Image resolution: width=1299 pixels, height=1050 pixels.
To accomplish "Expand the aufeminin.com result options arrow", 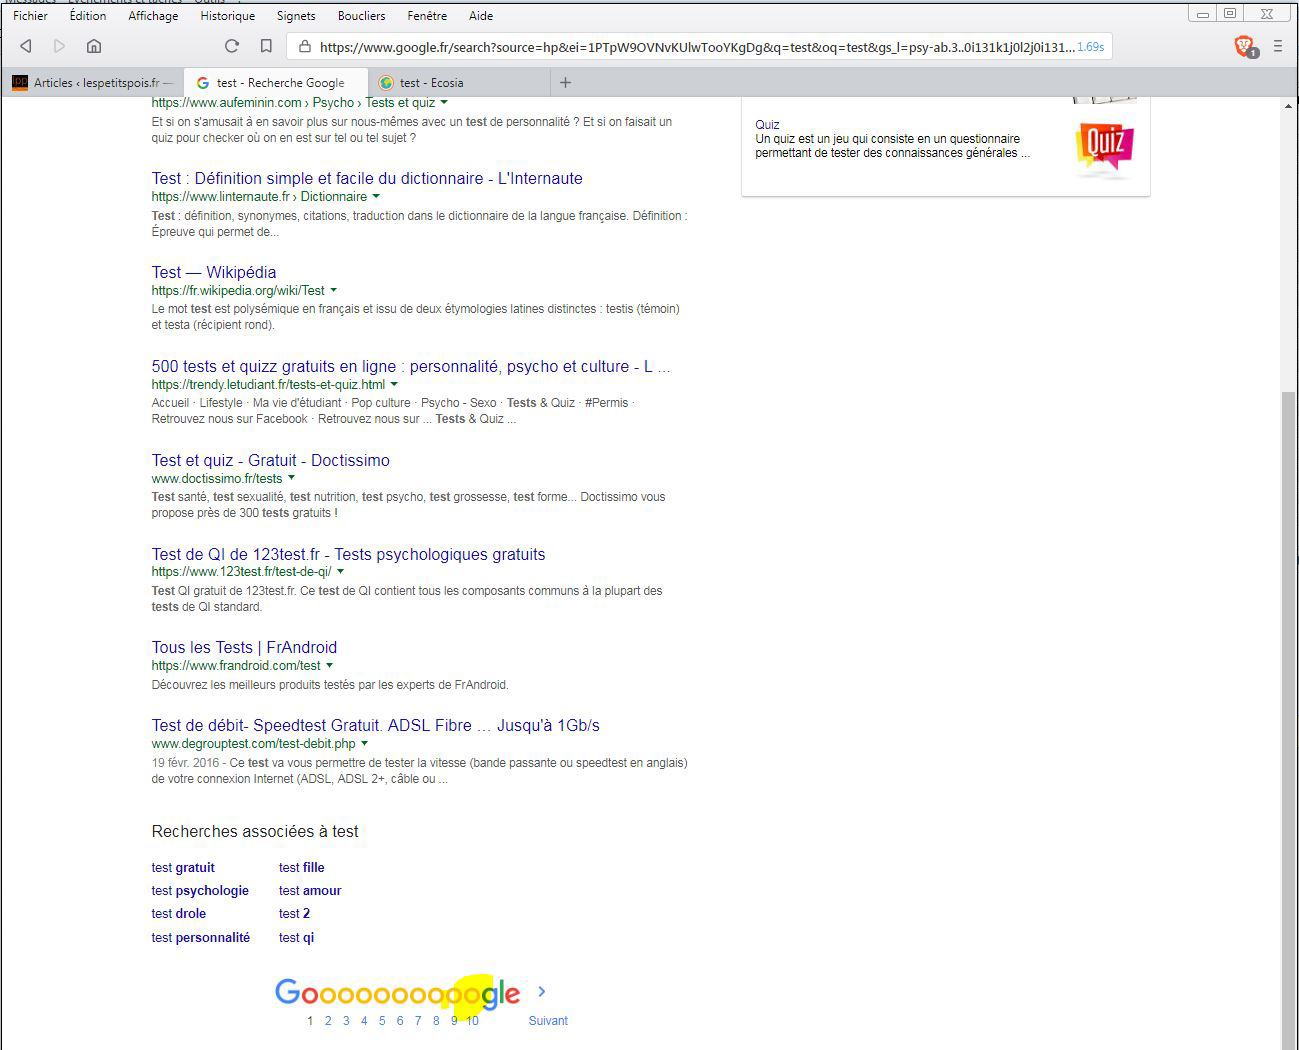I will [444, 102].
